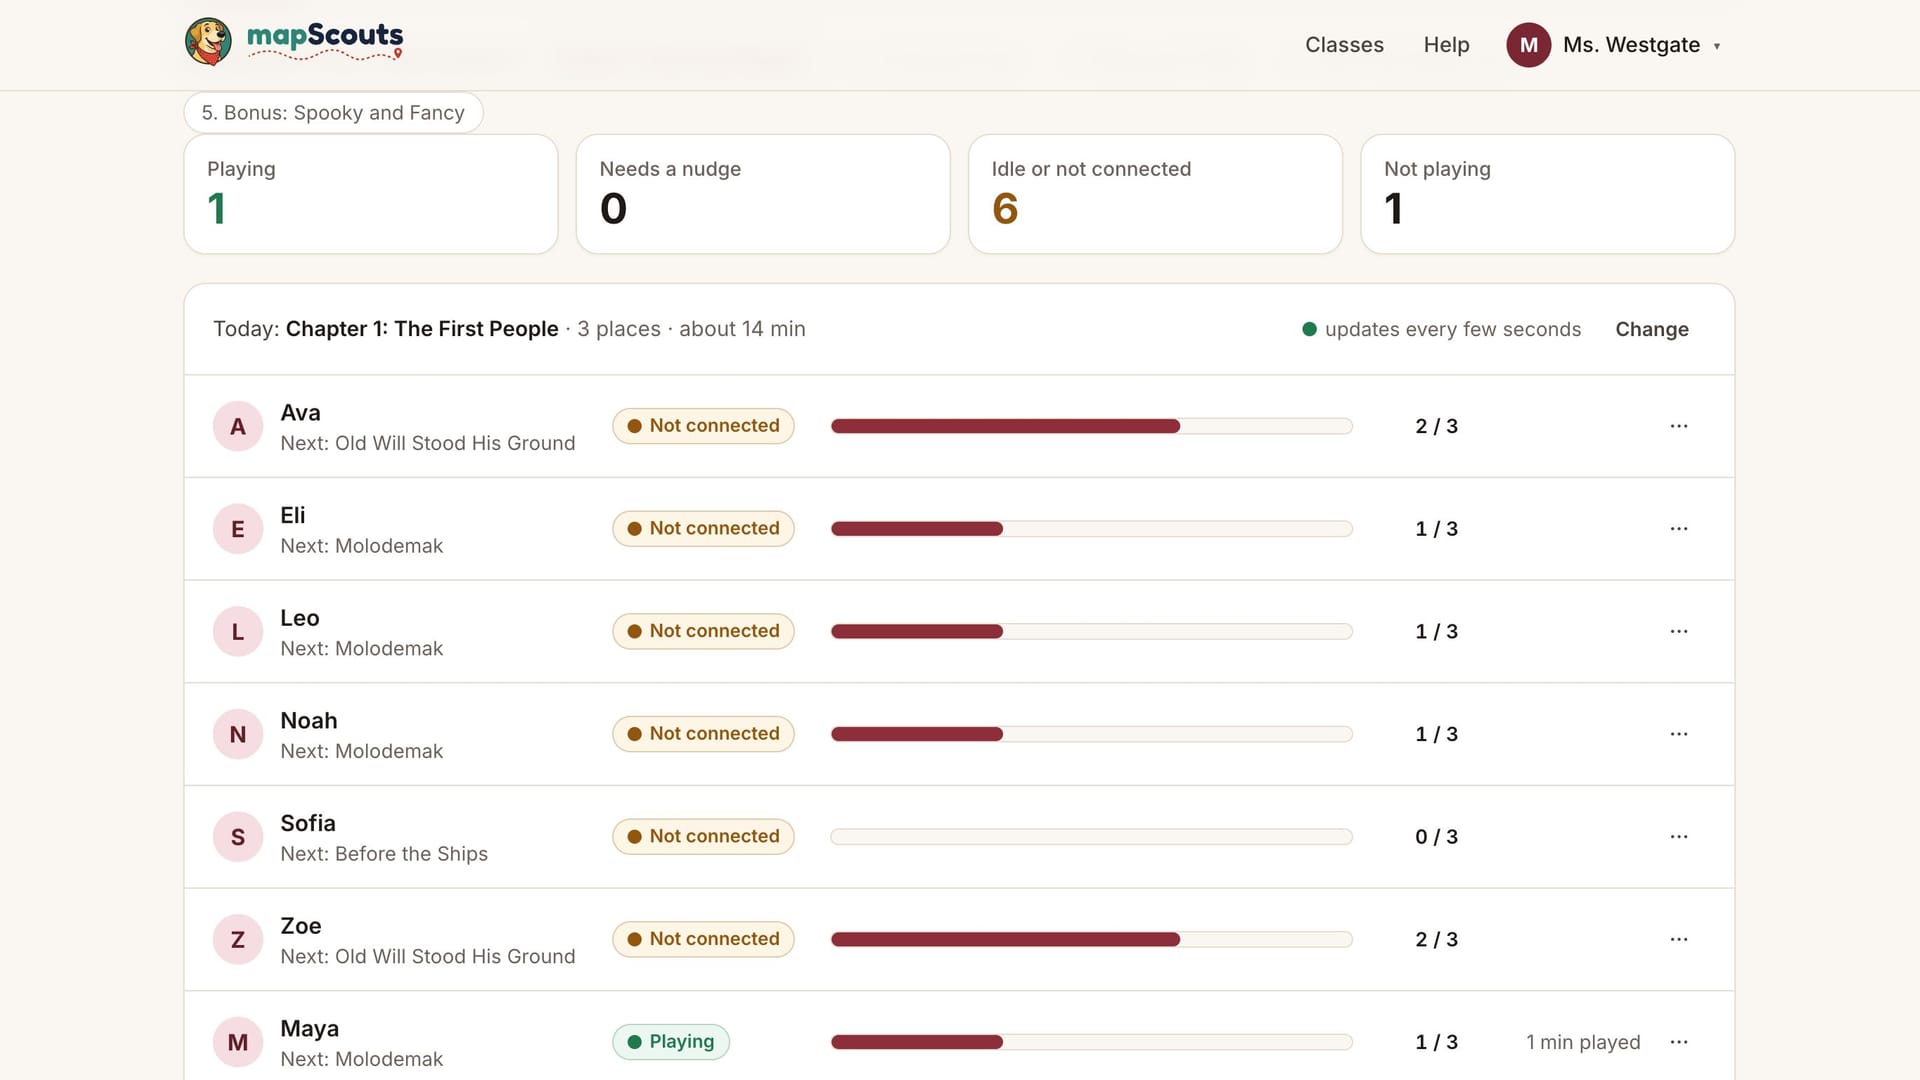Open the three-dot menu for Eli

click(1678, 529)
